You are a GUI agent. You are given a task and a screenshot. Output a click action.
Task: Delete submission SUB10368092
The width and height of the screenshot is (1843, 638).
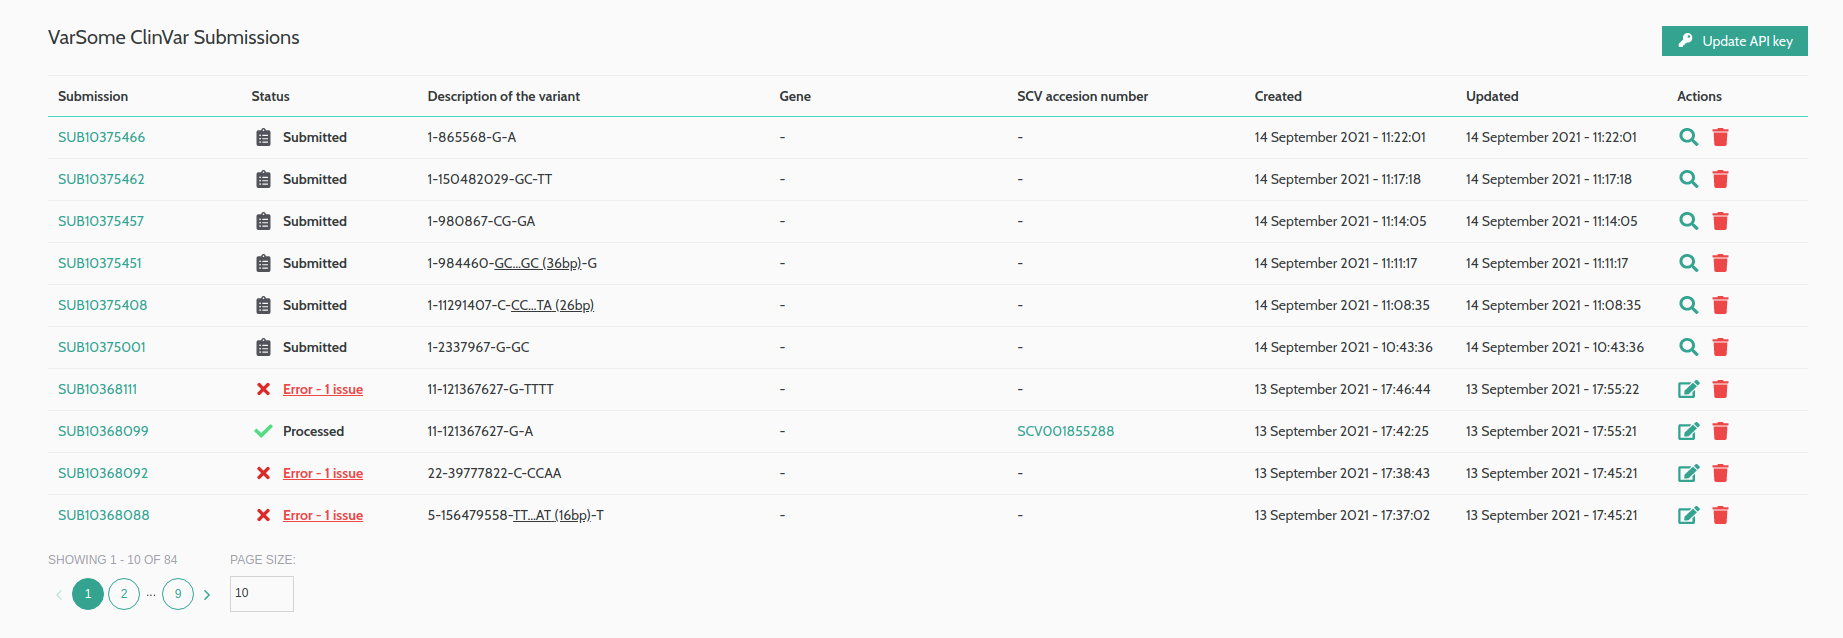tap(1720, 473)
